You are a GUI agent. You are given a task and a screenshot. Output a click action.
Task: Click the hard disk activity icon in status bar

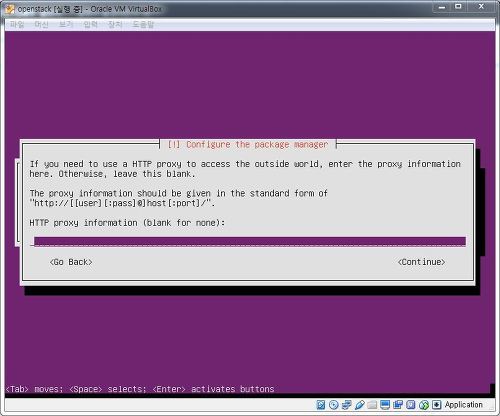tap(320, 405)
